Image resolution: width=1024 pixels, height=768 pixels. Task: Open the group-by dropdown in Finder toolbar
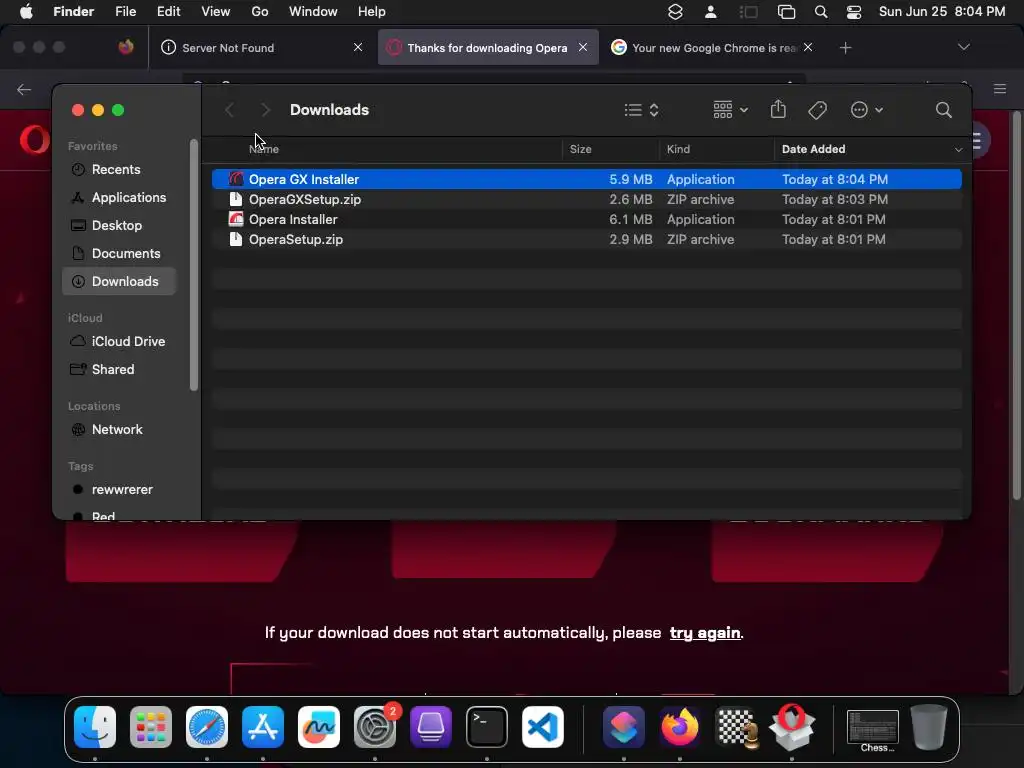coord(730,110)
